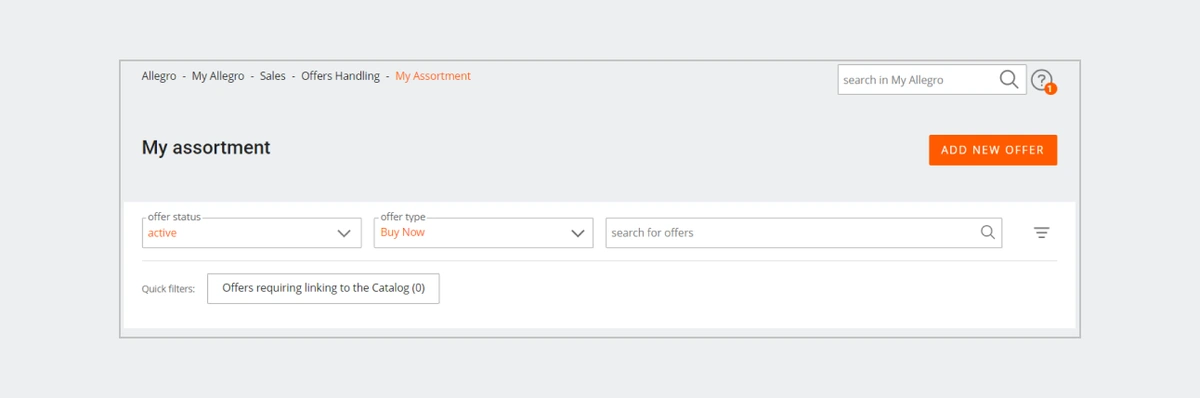The width and height of the screenshot is (1200, 398).
Task: Click the magnifier icon in My Allegro search
Action: tap(1009, 79)
